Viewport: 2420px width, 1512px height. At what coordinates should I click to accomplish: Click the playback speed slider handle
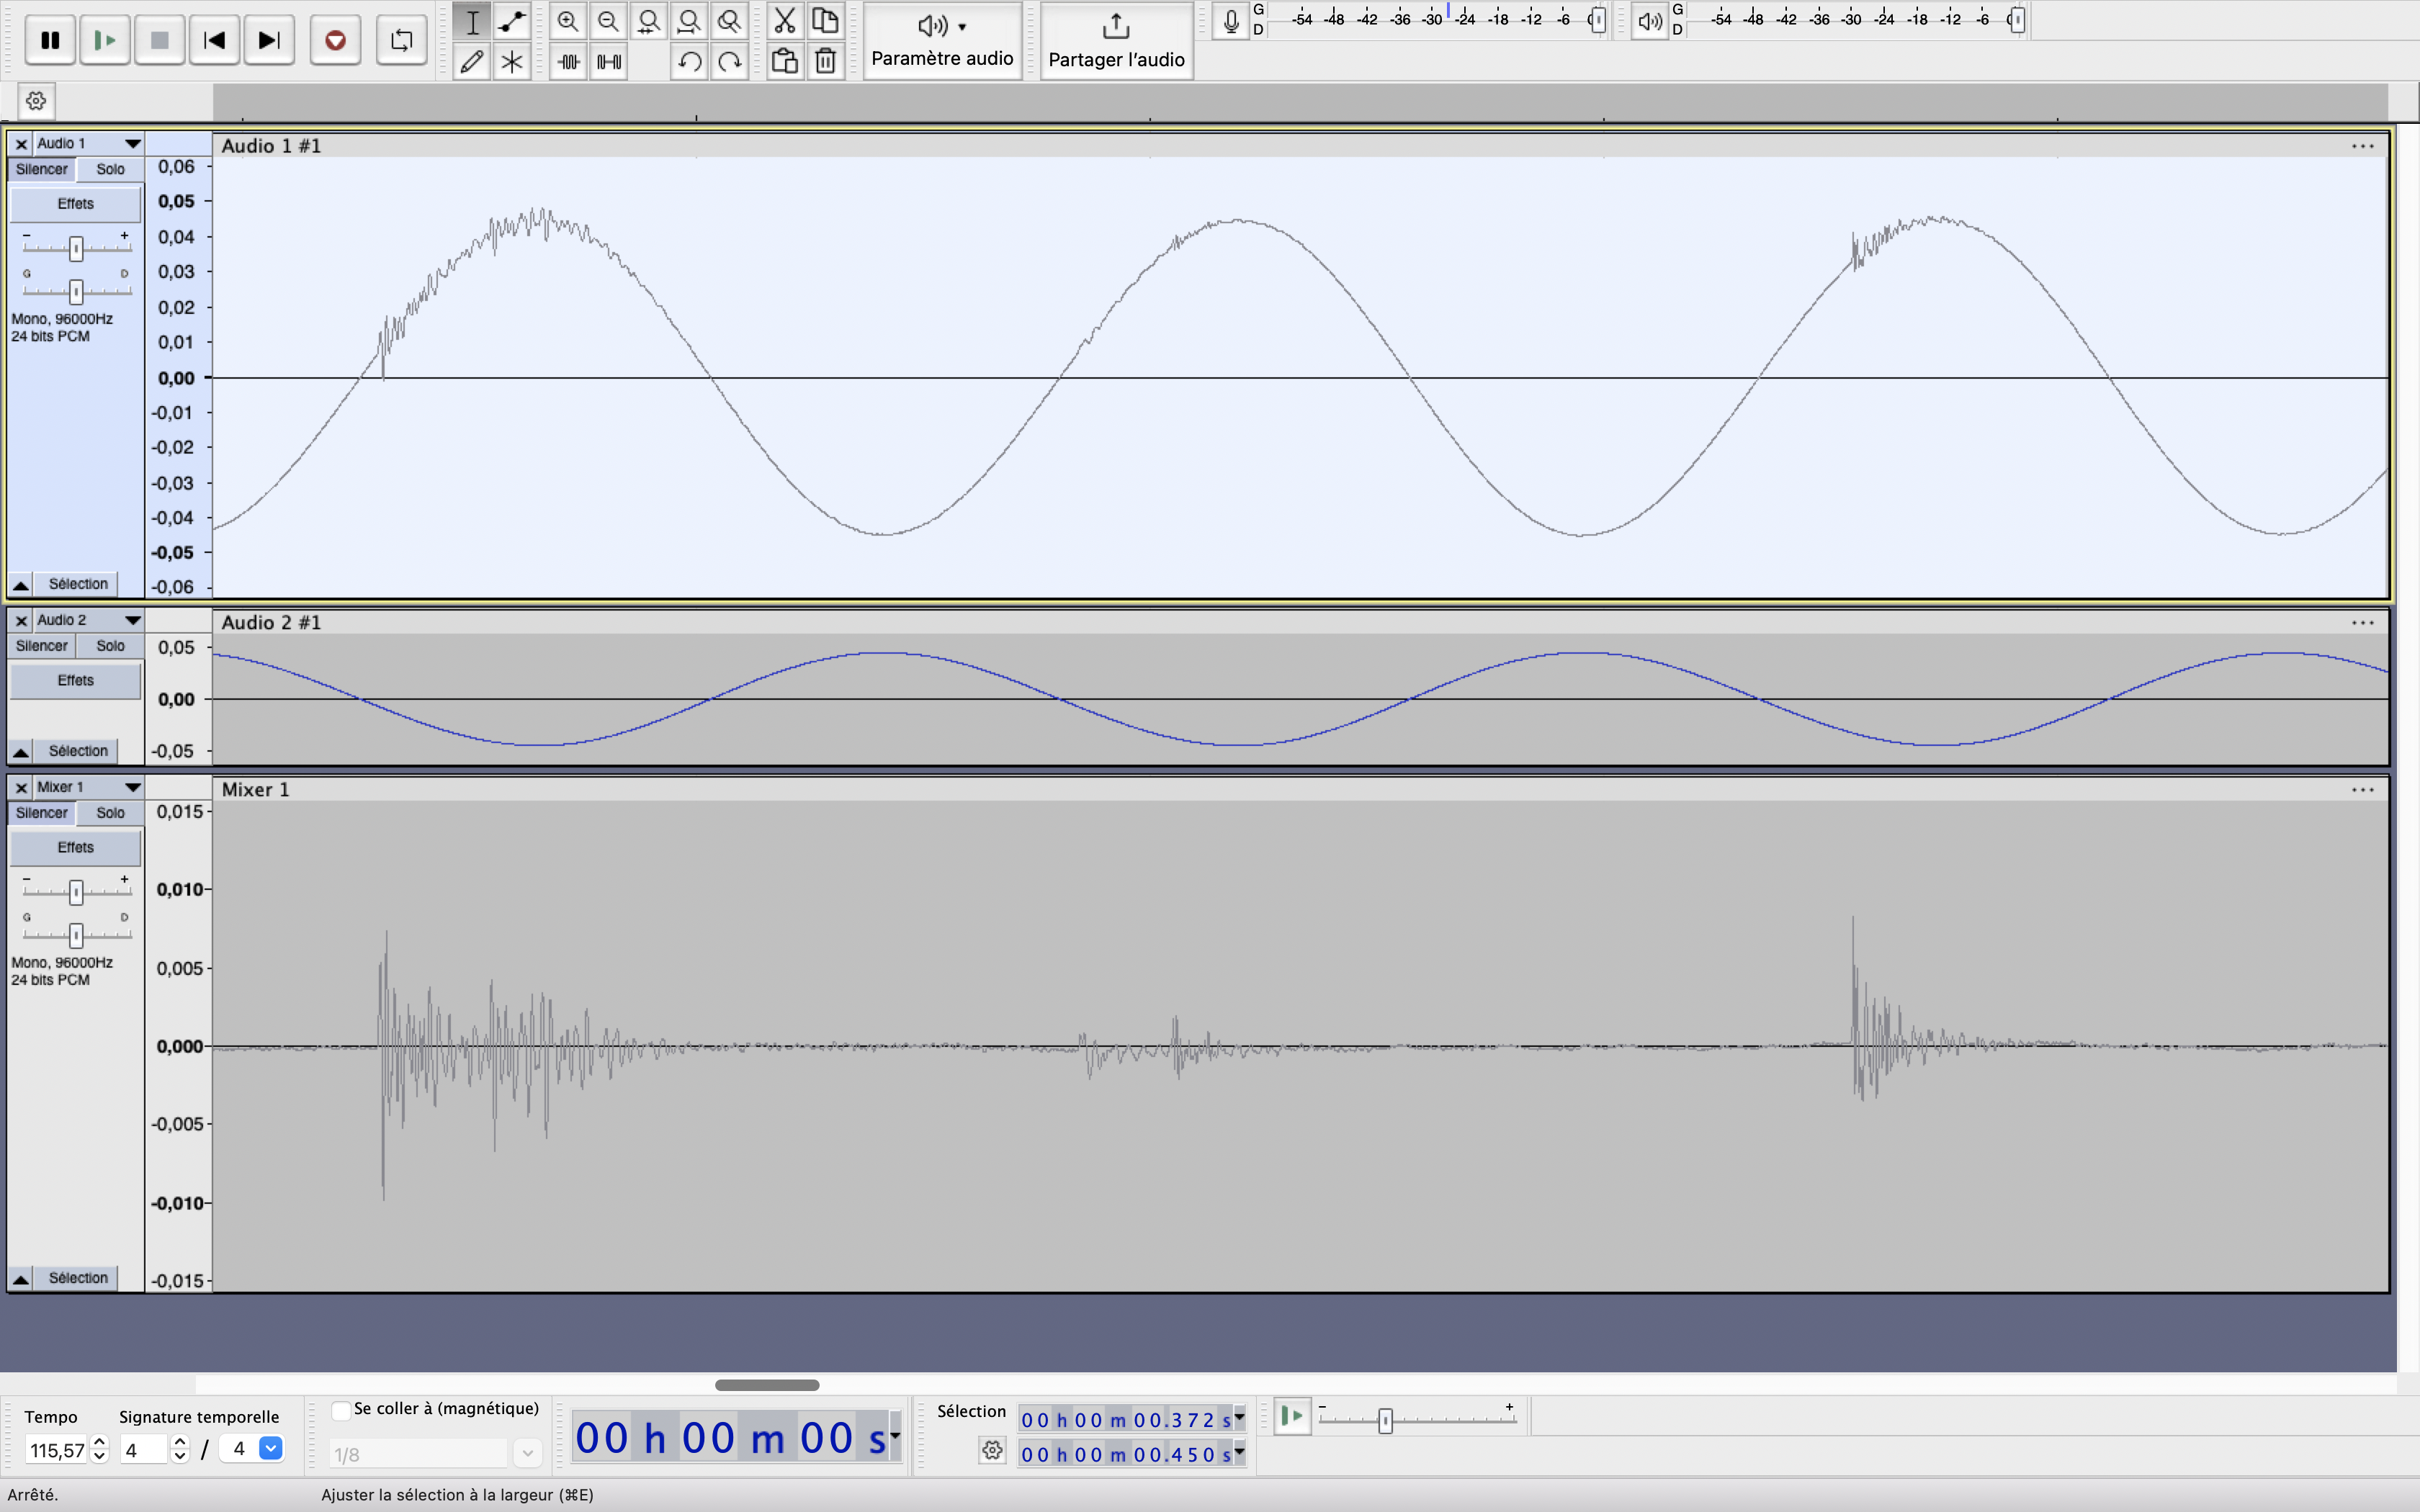coord(1385,1420)
